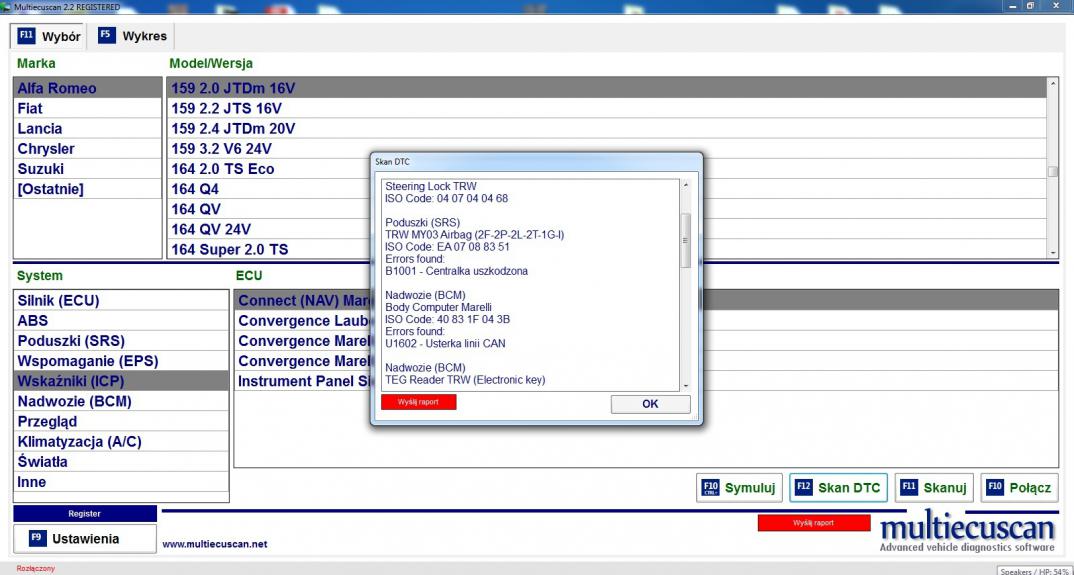Click Wyślij raport button above multiecuscan logo
This screenshot has width=1074, height=575.
tap(814, 522)
